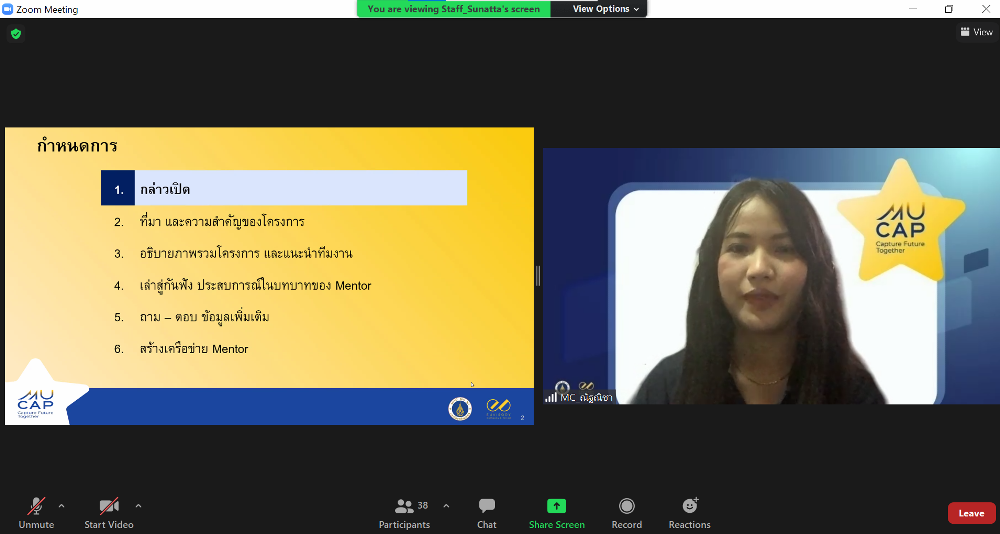Select the speaker's video thumbnail
The width and height of the screenshot is (1000, 534).
(x=770, y=276)
